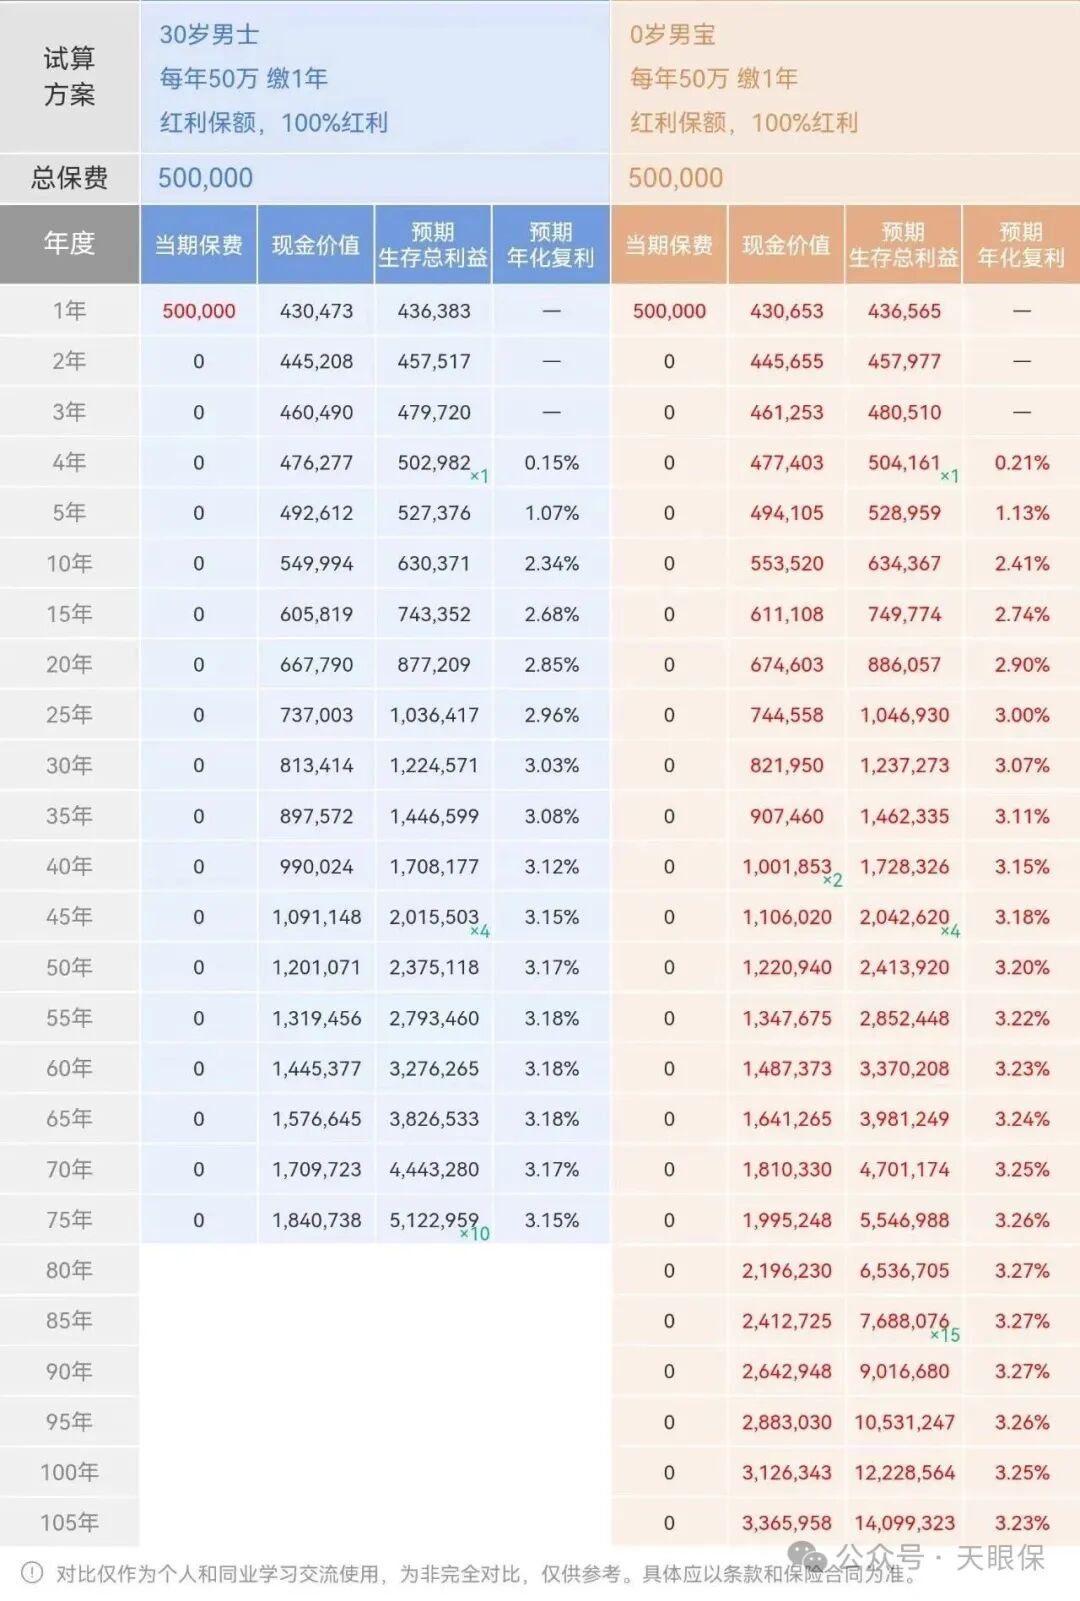1080x1601 pixels.
Task: Select the orange 预期年化复利 column header
Action: tap(1020, 245)
